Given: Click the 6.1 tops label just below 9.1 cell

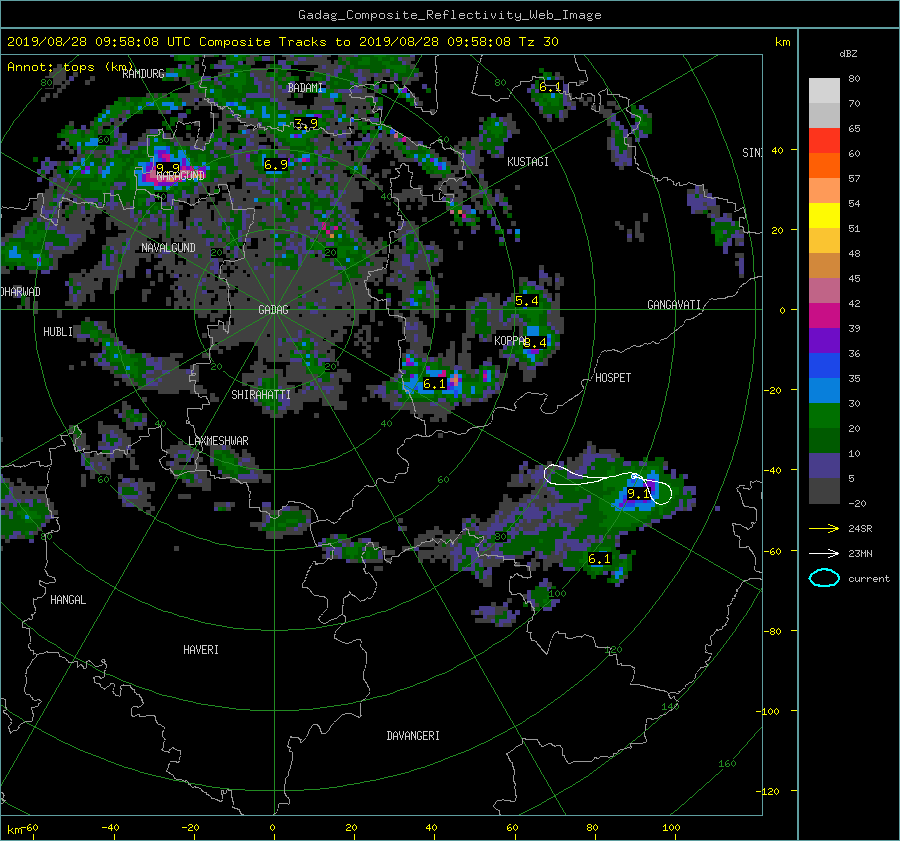Looking at the screenshot, I should tap(599, 559).
